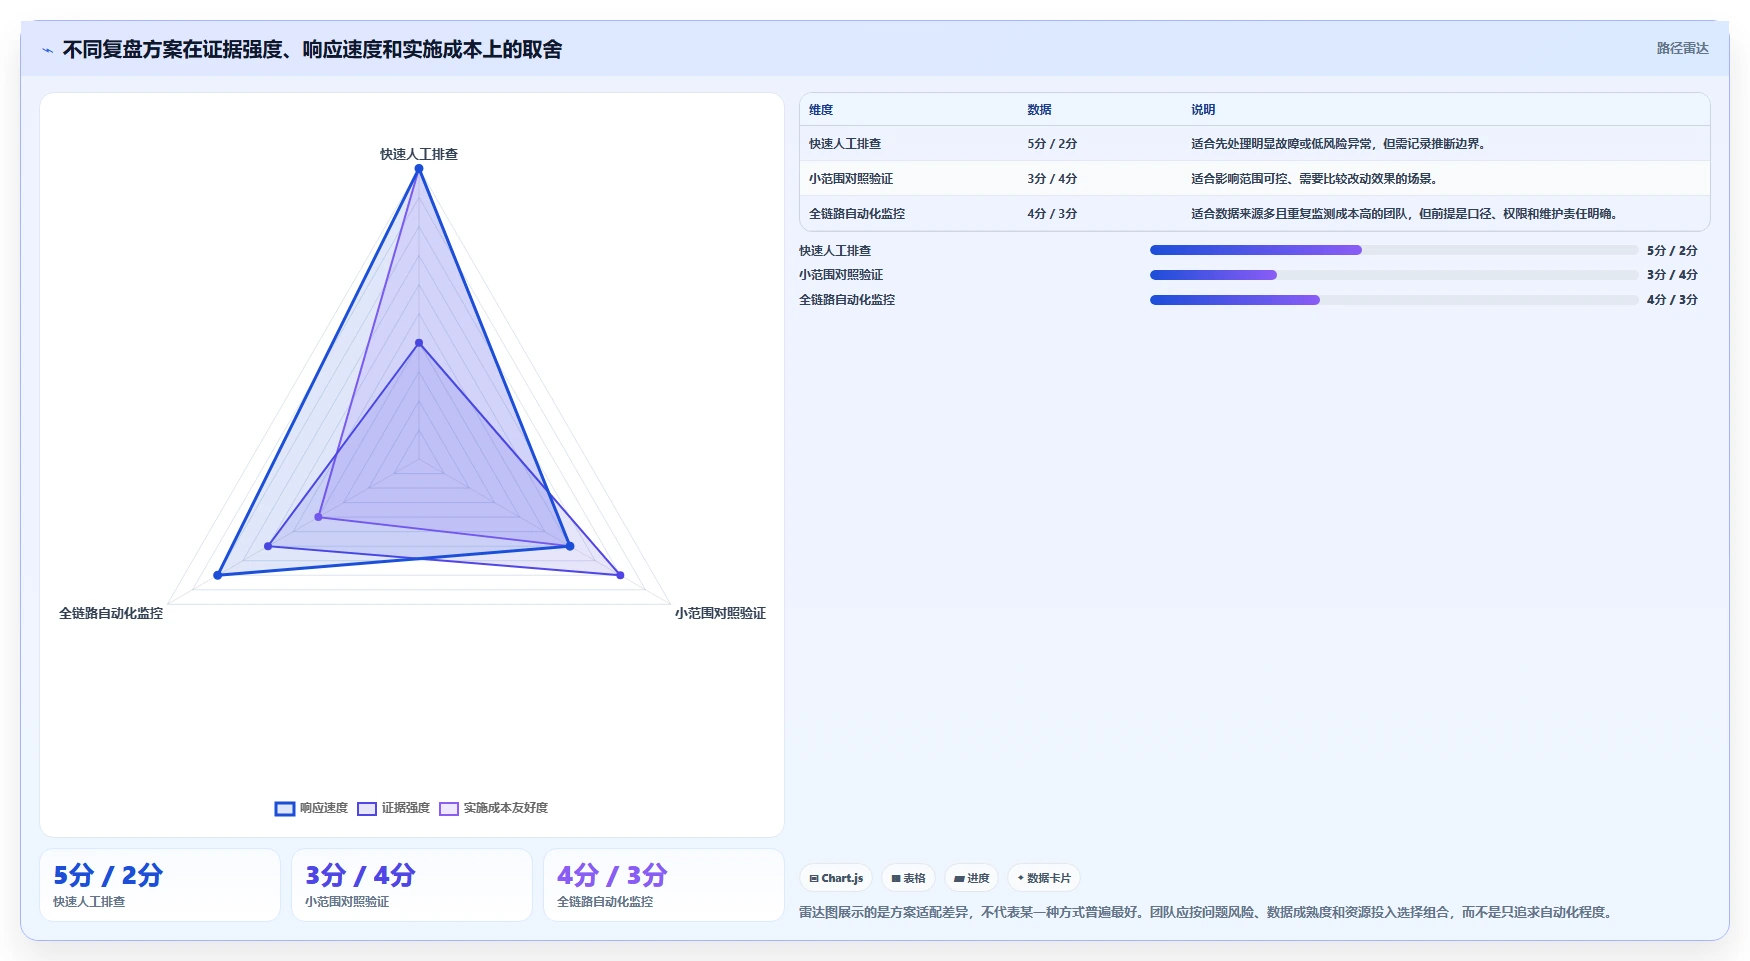1750x961 pixels.
Task: Click the description starting 适合数据来源多
Action: (1406, 214)
